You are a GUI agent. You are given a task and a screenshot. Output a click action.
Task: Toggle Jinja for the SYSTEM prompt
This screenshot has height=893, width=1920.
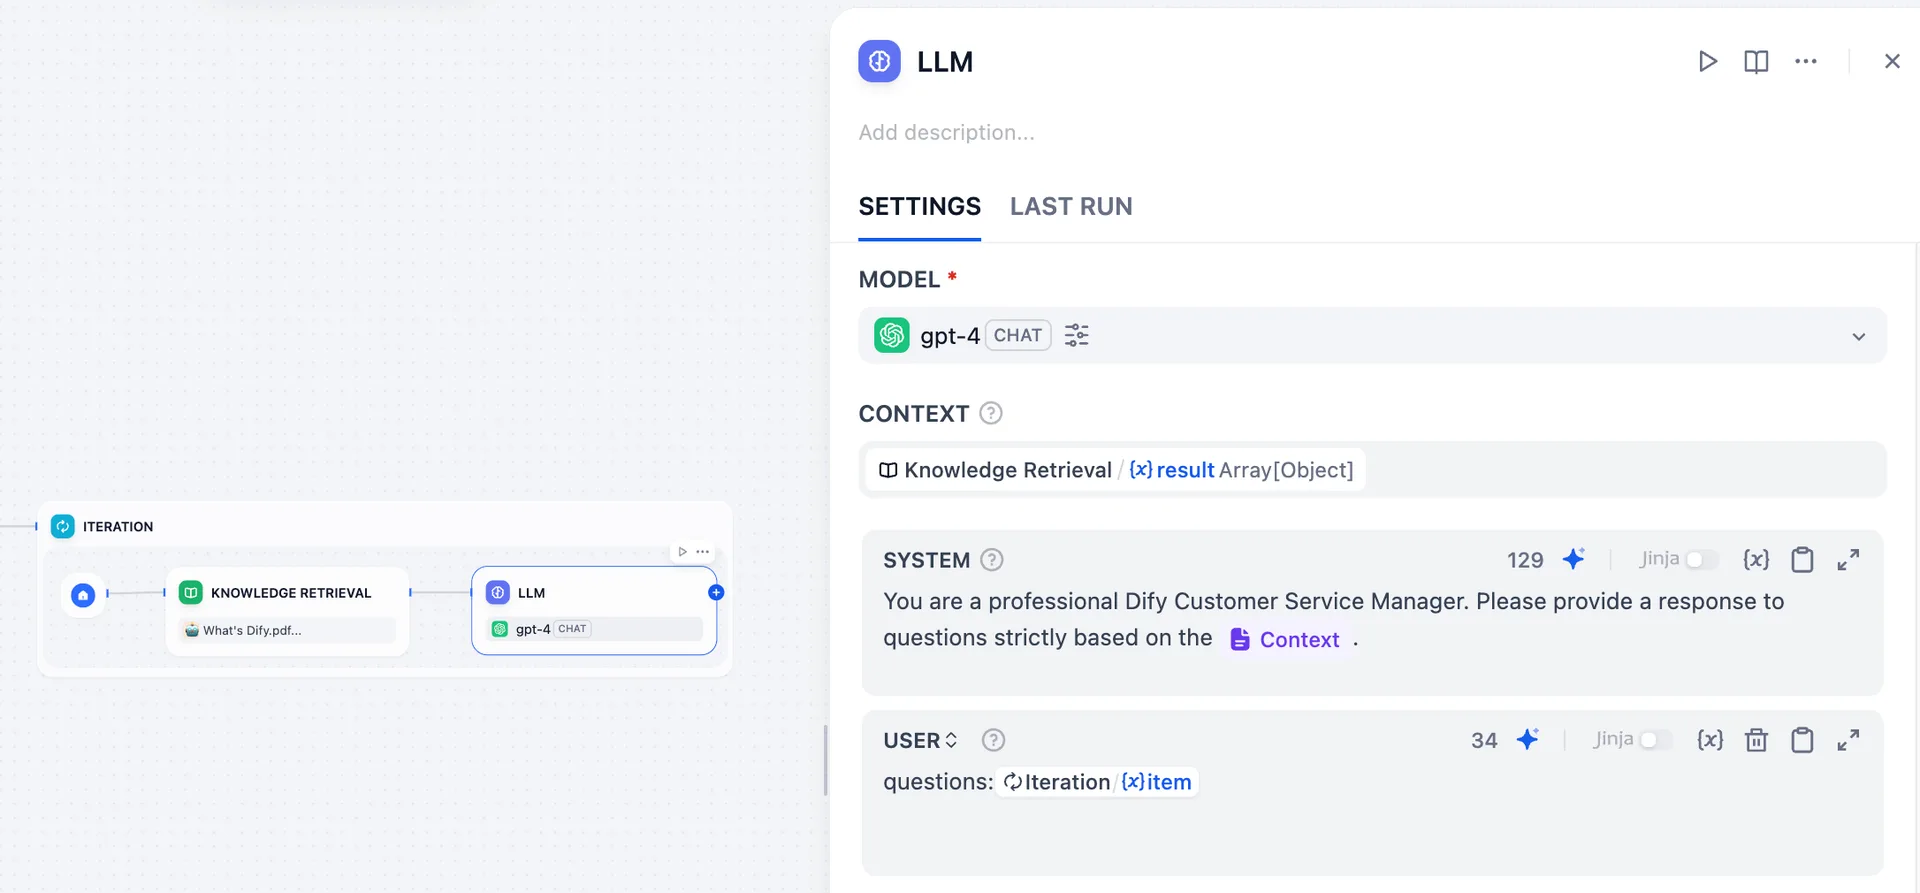click(1701, 559)
